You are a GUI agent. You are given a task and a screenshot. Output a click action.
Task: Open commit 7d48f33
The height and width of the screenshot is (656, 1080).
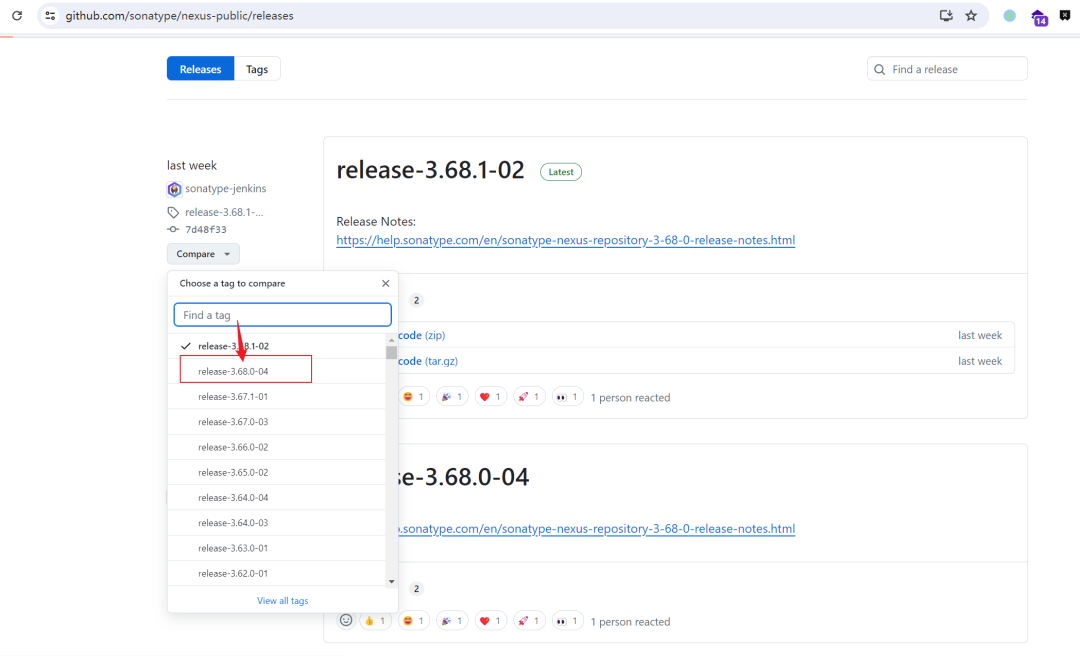pos(205,229)
